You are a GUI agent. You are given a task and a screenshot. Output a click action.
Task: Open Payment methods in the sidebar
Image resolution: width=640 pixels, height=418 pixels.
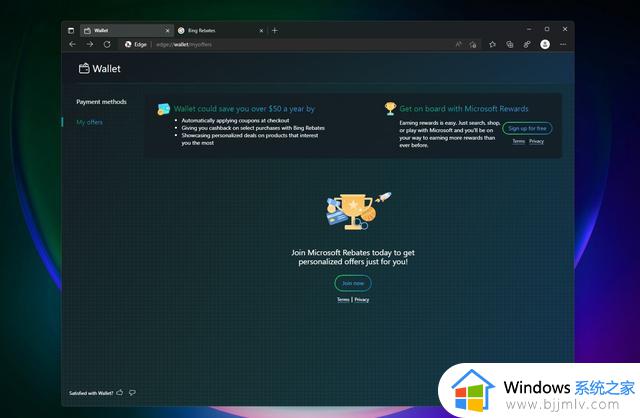(101, 102)
